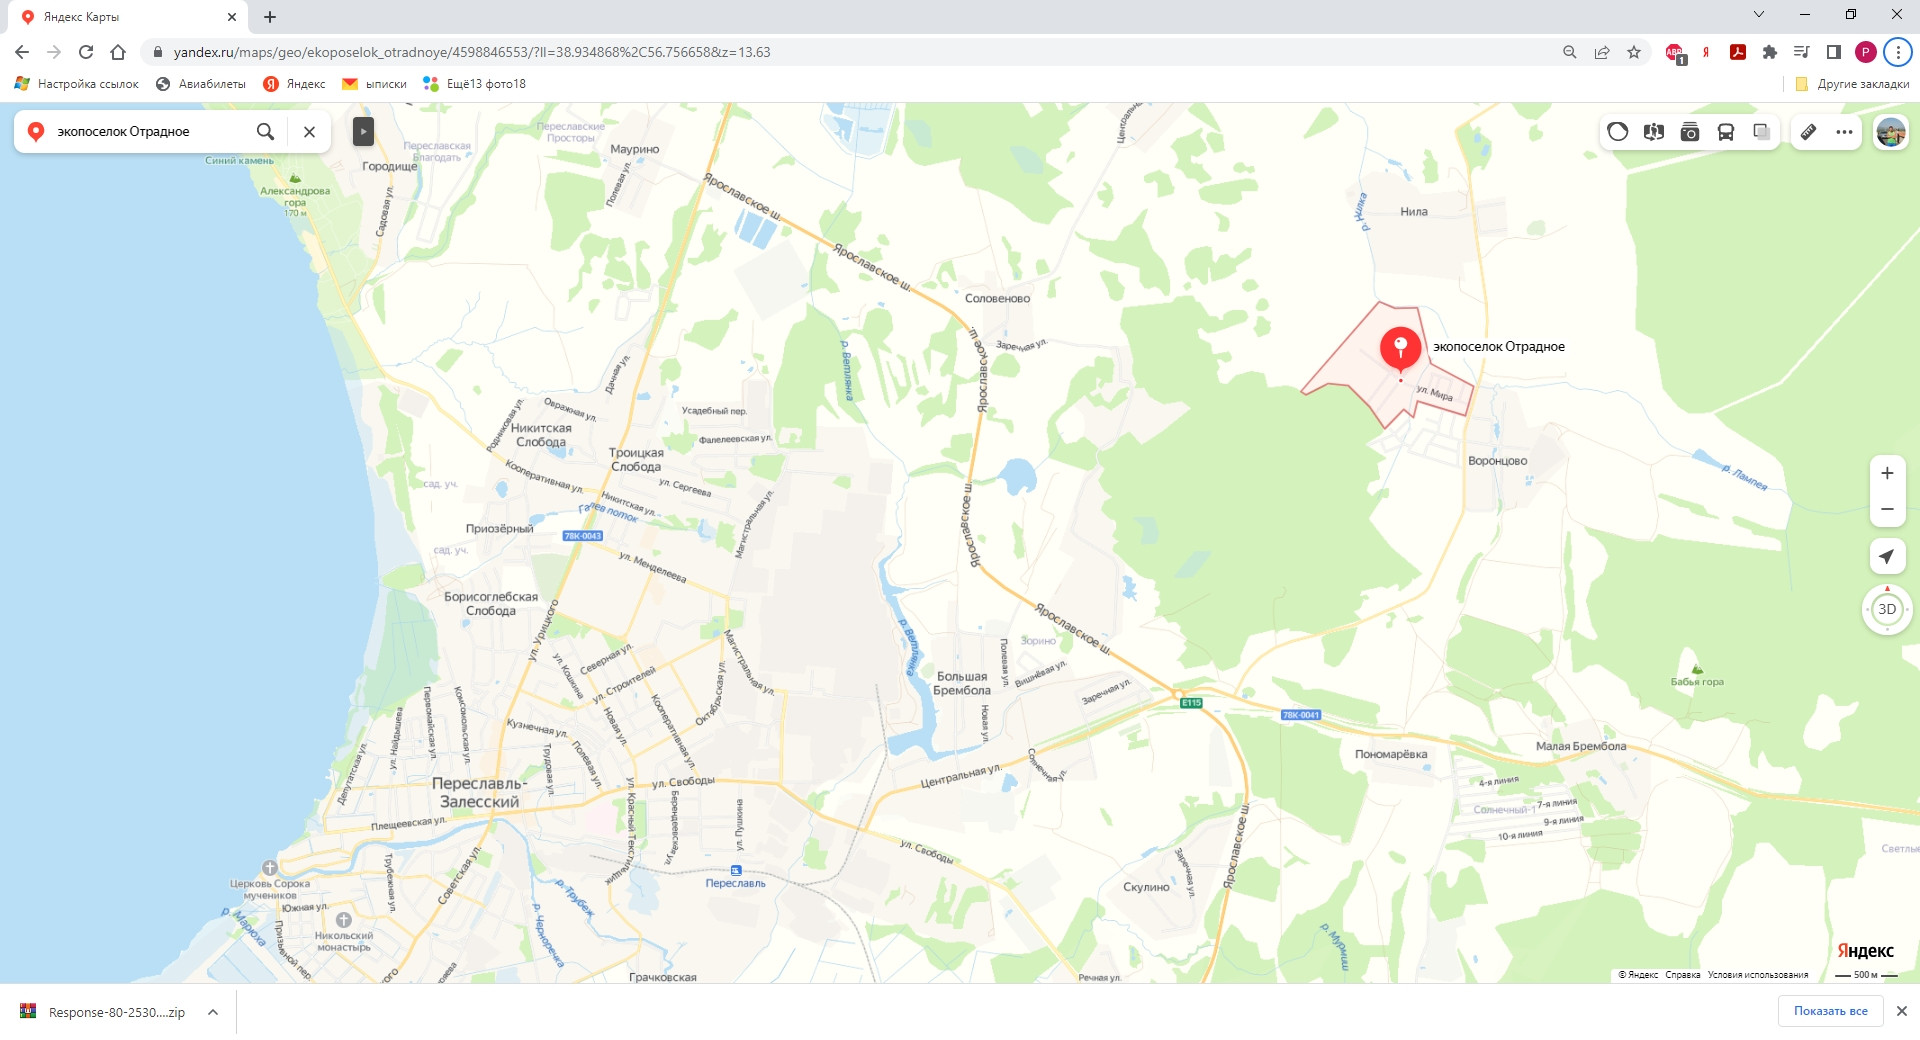
Task: Select the Яндекс Карты tab
Action: click(128, 17)
